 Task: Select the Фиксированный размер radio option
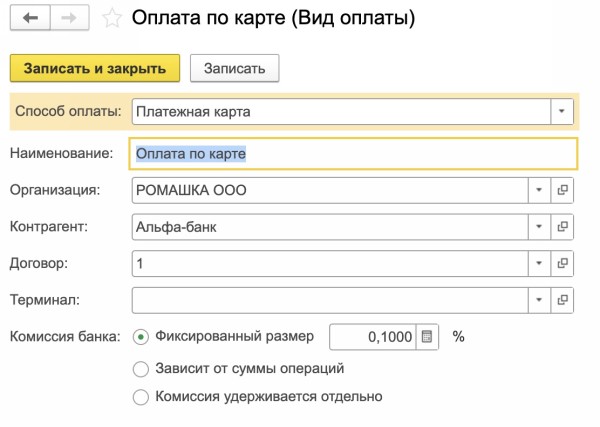point(140,337)
